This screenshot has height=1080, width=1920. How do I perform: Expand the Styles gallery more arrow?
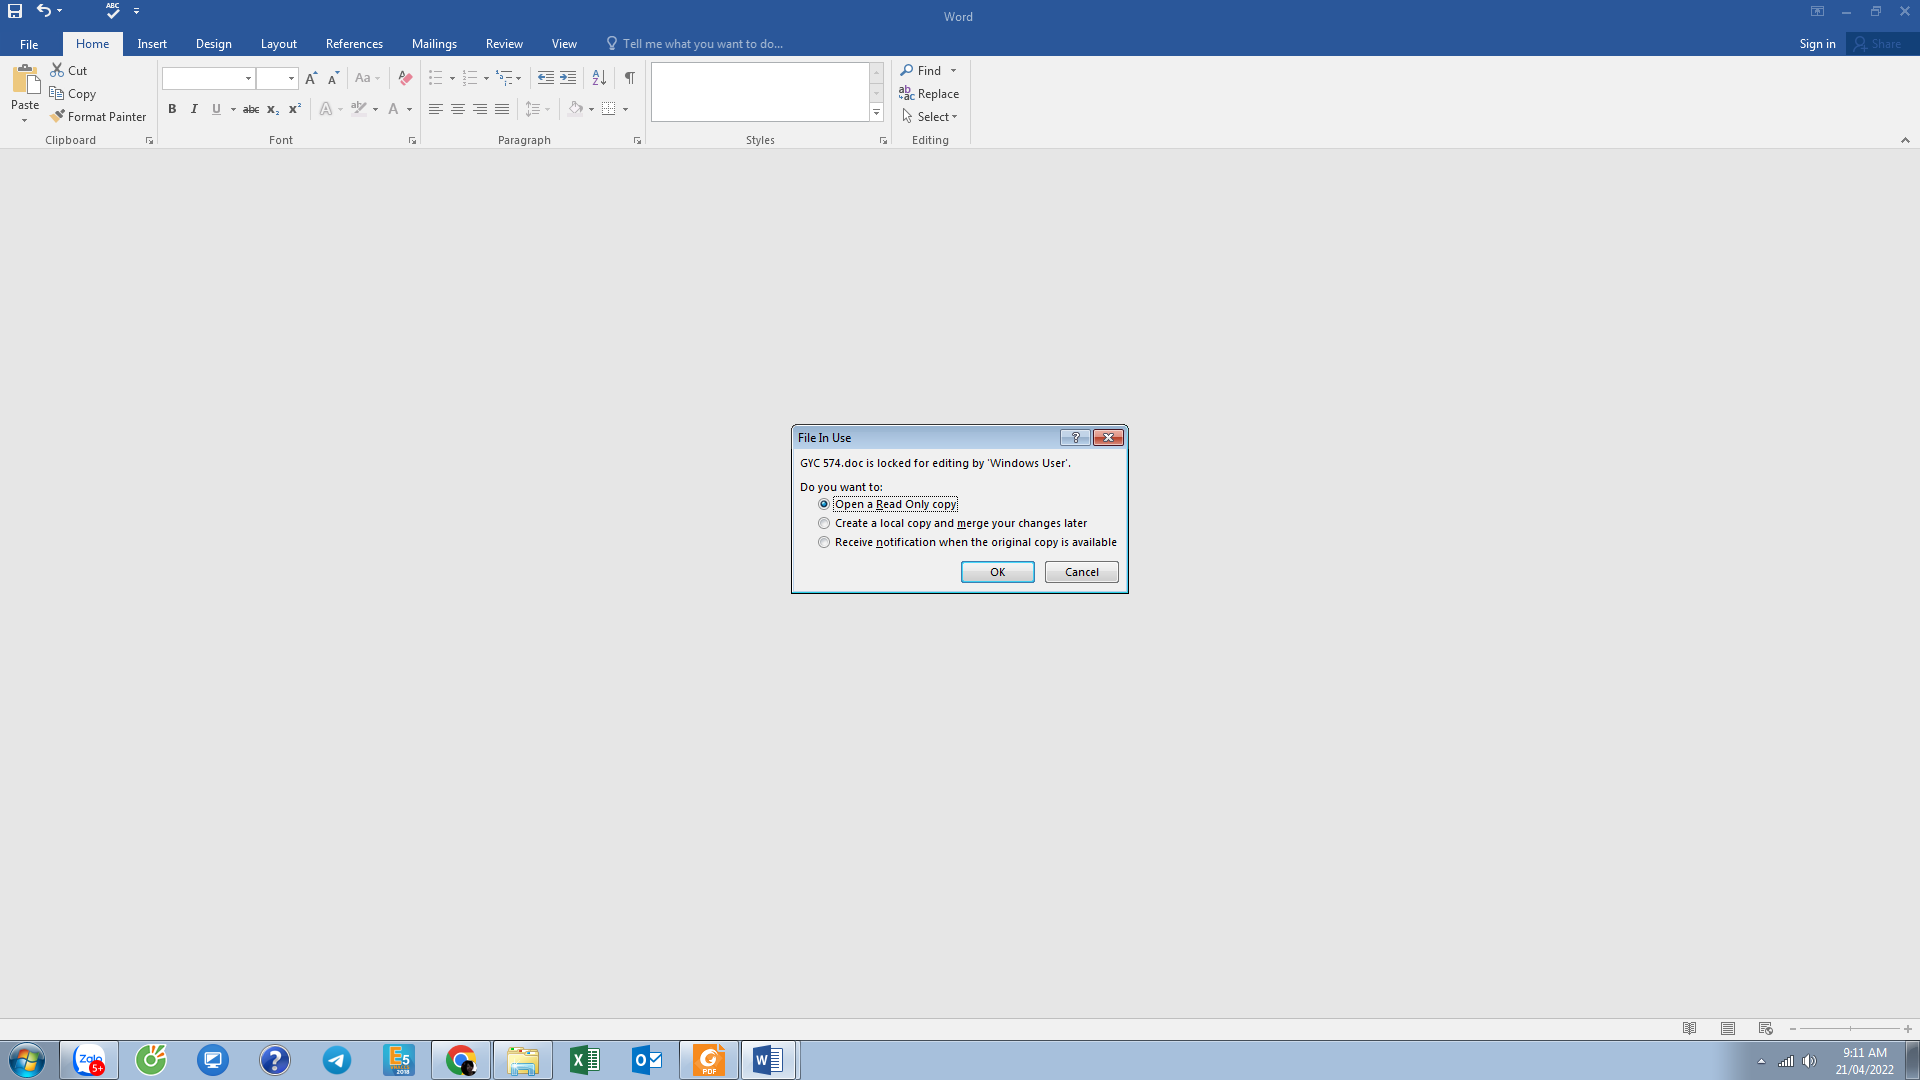tap(876, 113)
